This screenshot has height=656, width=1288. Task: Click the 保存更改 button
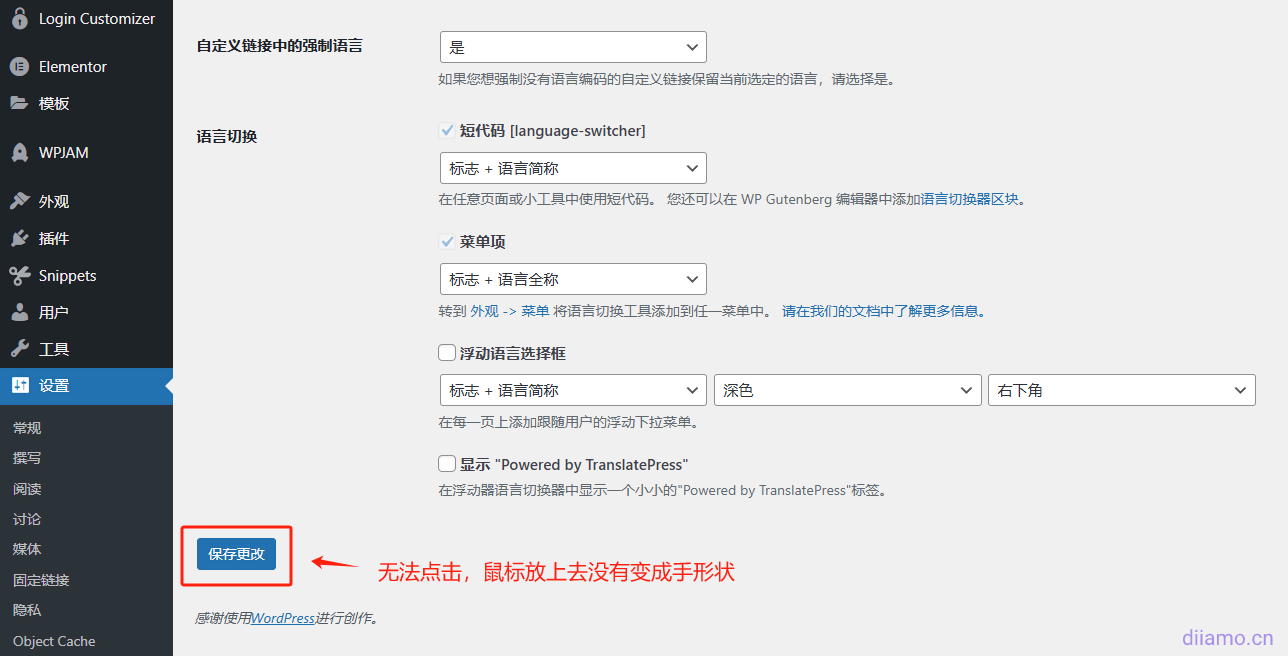236,554
